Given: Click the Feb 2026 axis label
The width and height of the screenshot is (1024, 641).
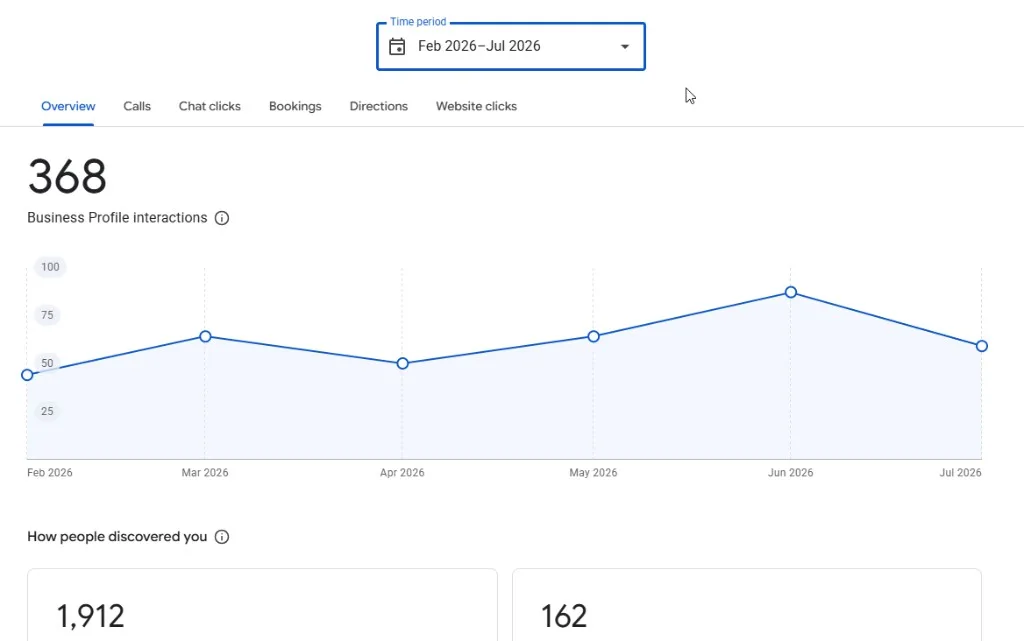Looking at the screenshot, I should click(50, 473).
